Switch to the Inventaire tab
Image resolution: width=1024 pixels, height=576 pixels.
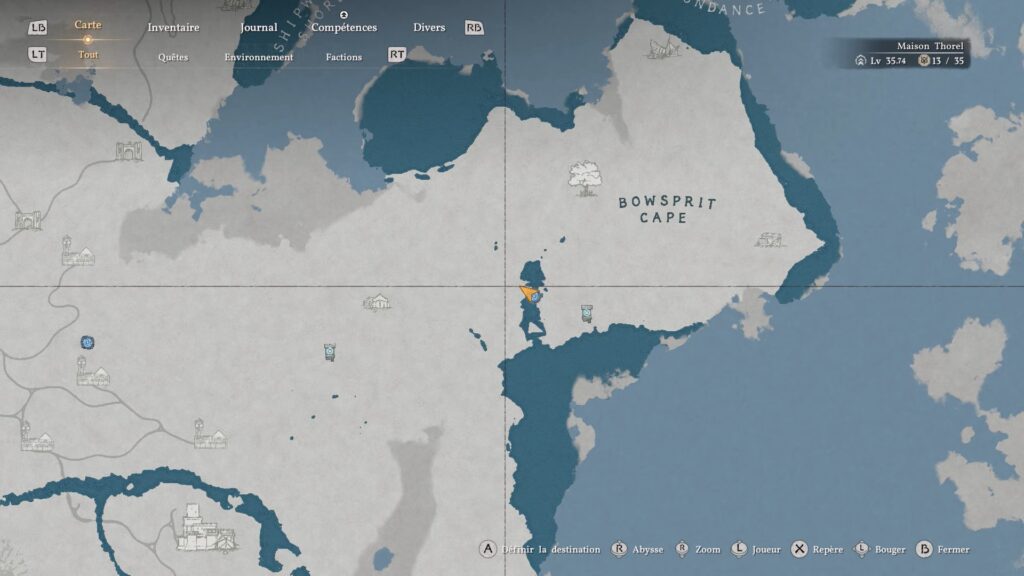pyautogui.click(x=173, y=27)
